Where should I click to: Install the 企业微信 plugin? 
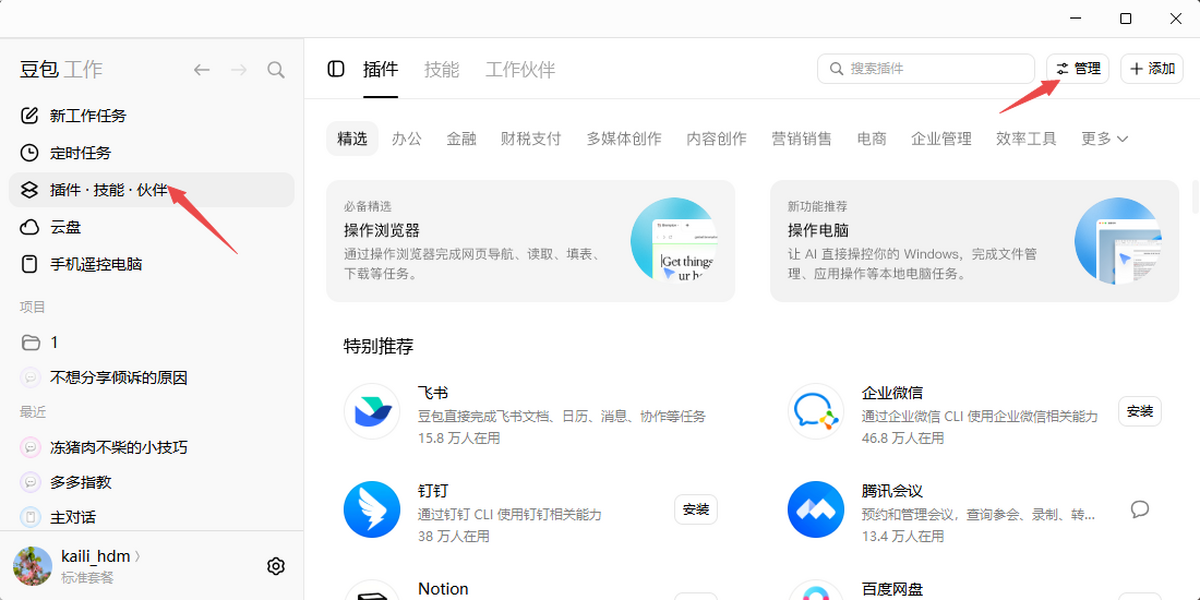(x=1140, y=411)
